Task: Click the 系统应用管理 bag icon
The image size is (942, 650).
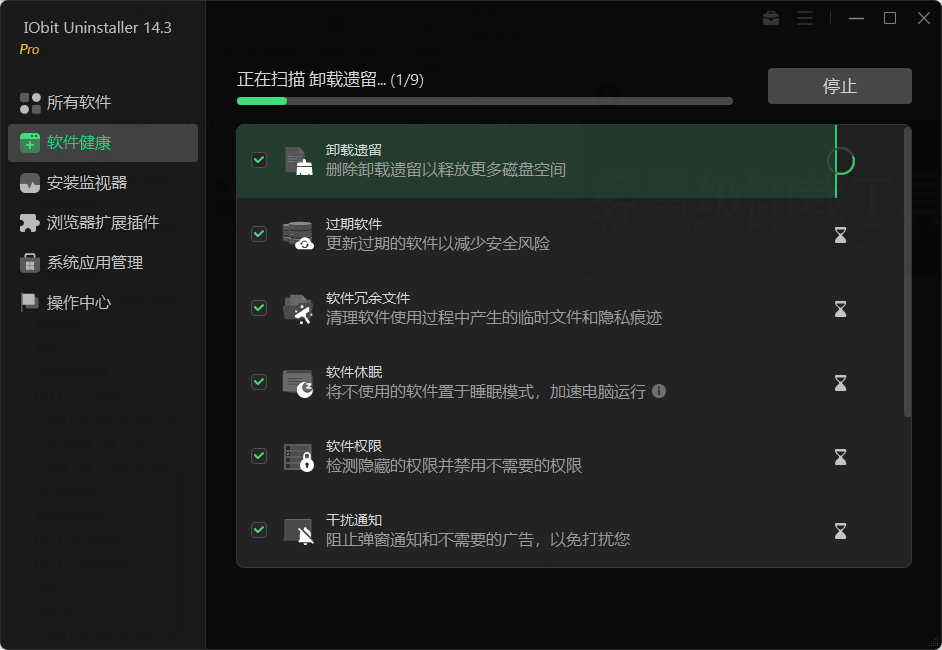Action: (x=30, y=263)
